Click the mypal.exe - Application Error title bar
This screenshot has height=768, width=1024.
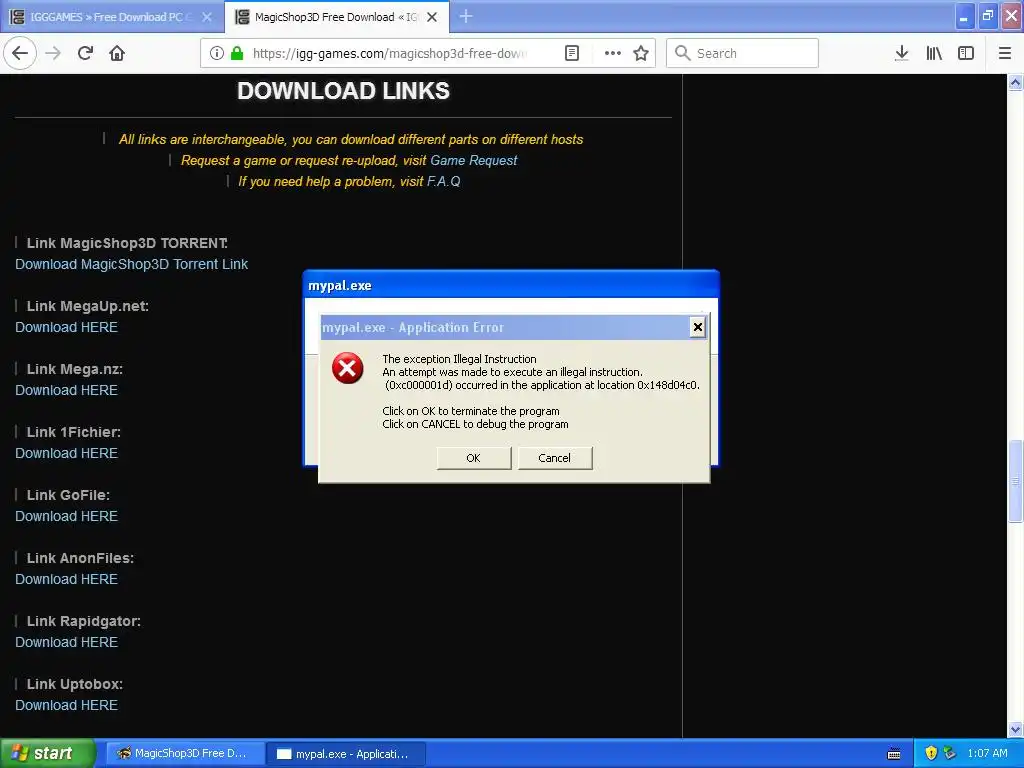click(x=504, y=327)
